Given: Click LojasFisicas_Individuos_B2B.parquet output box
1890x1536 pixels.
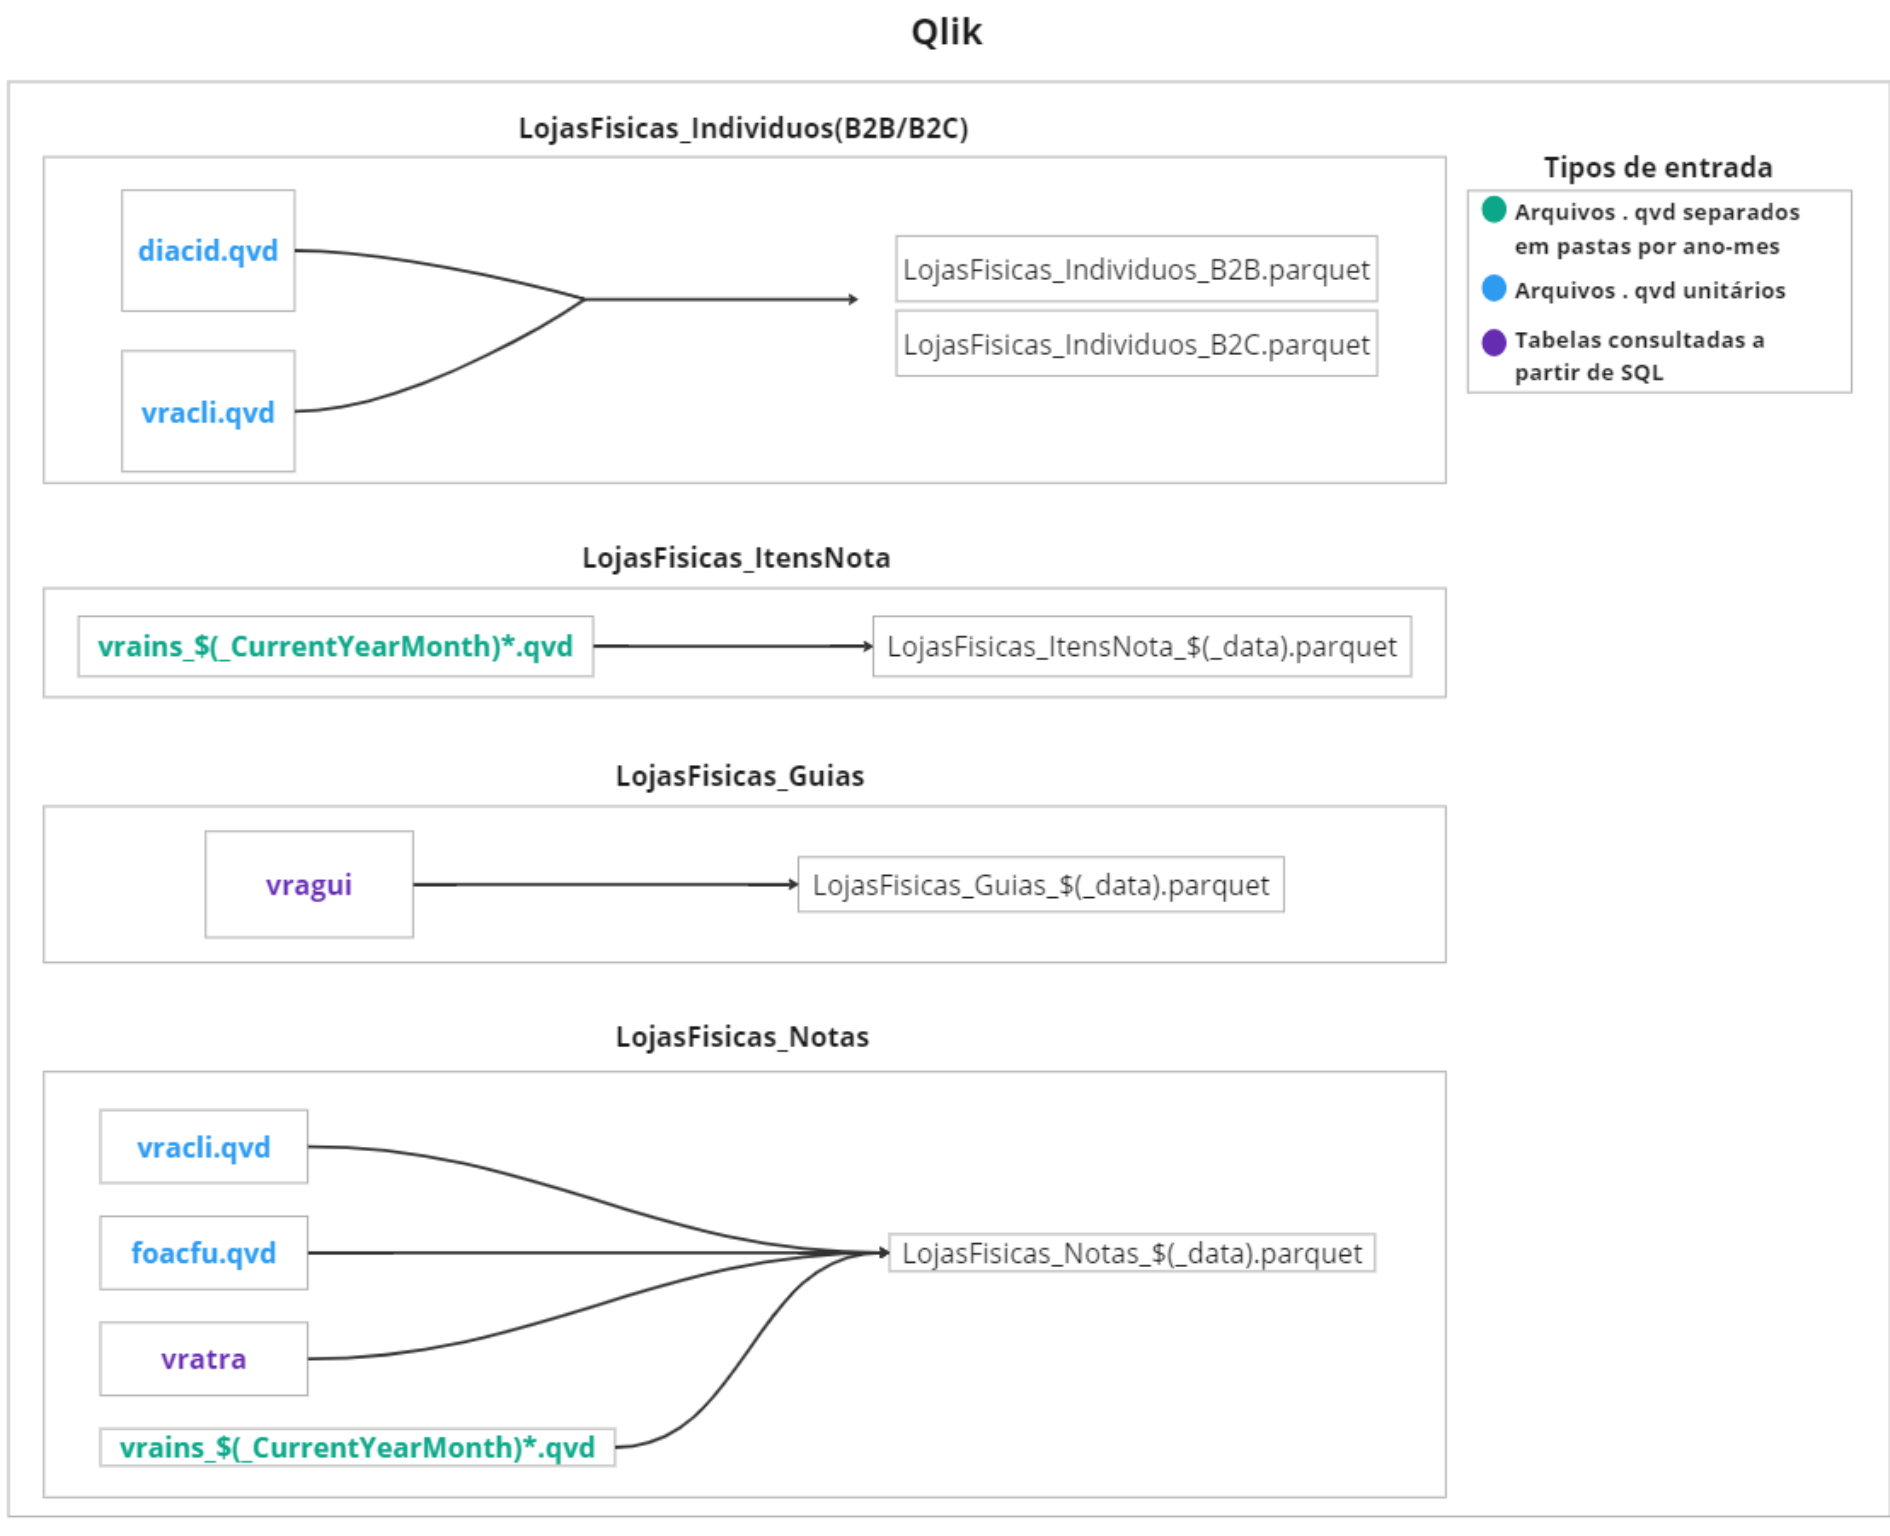Looking at the screenshot, I should click(x=1136, y=269).
